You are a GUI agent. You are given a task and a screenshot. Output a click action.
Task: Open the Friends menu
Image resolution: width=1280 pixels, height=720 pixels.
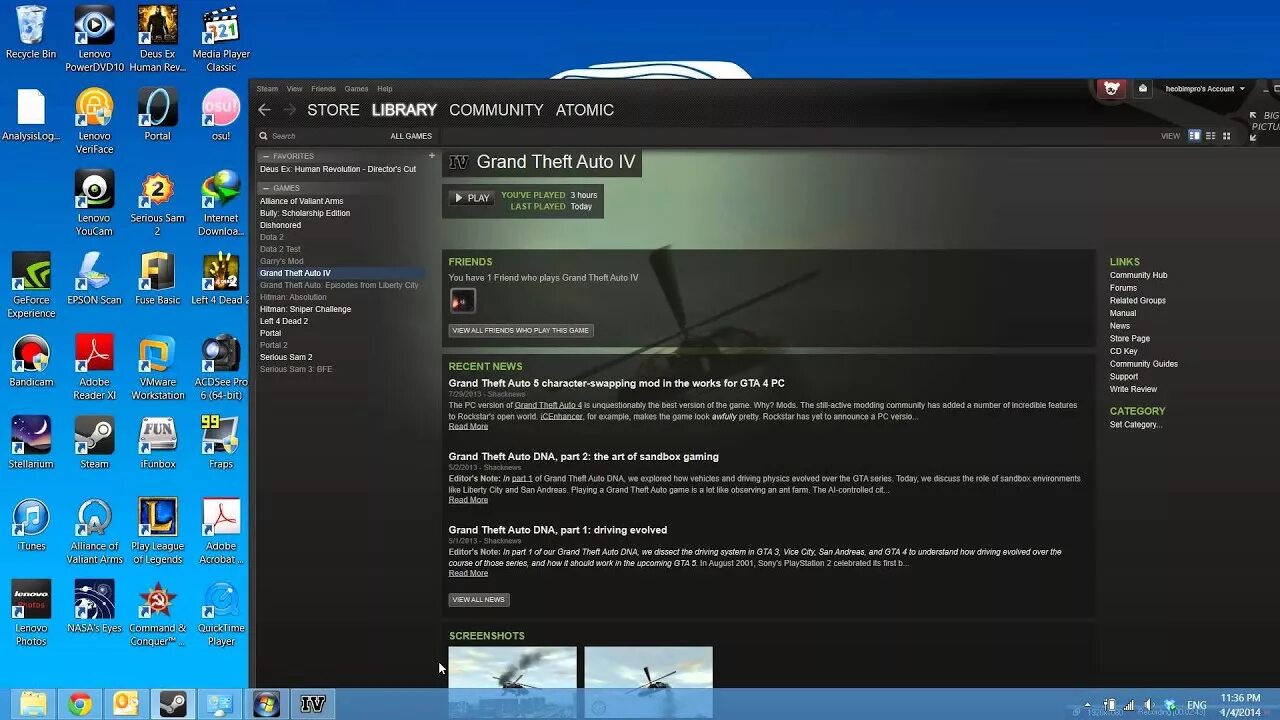tap(323, 89)
